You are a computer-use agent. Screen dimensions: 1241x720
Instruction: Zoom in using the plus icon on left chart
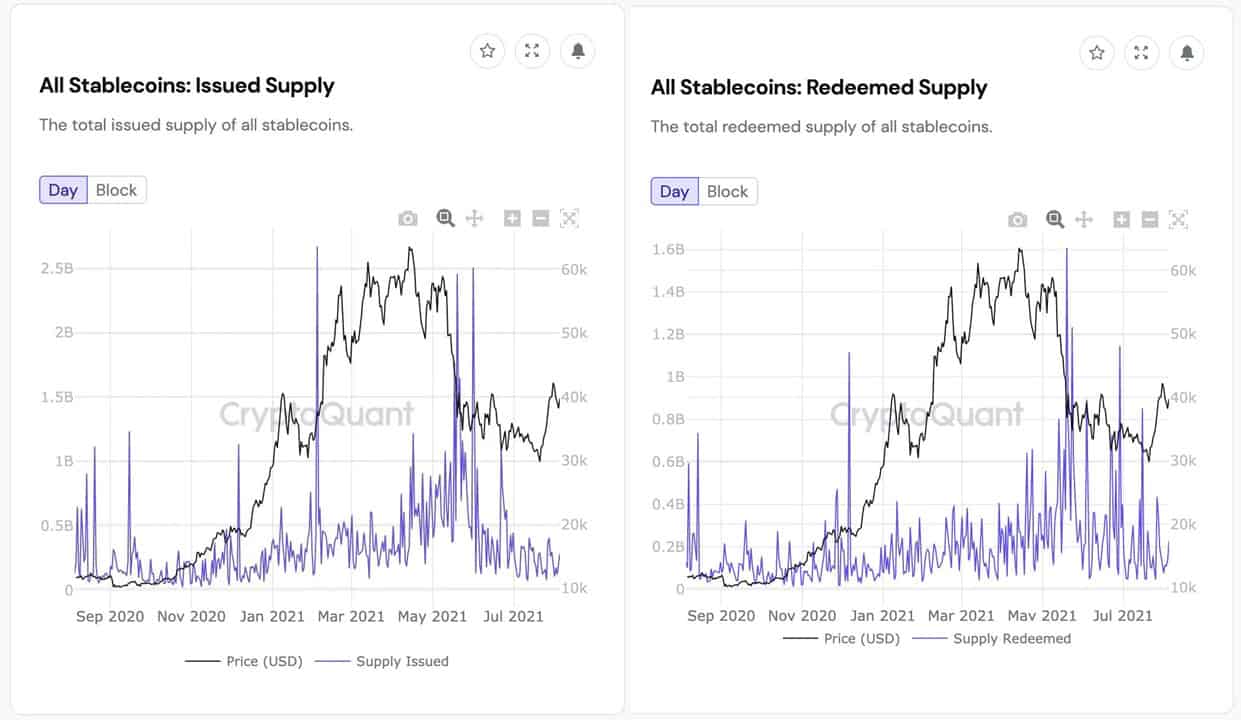[x=512, y=218]
